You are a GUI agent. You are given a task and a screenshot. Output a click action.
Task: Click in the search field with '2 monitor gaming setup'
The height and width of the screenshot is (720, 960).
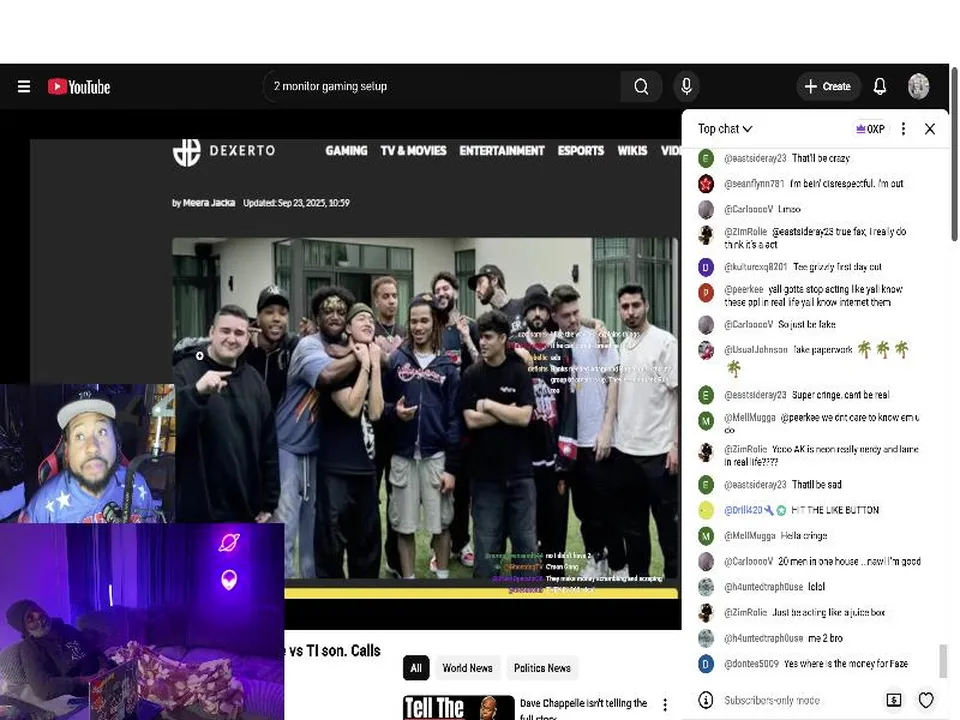click(441, 86)
